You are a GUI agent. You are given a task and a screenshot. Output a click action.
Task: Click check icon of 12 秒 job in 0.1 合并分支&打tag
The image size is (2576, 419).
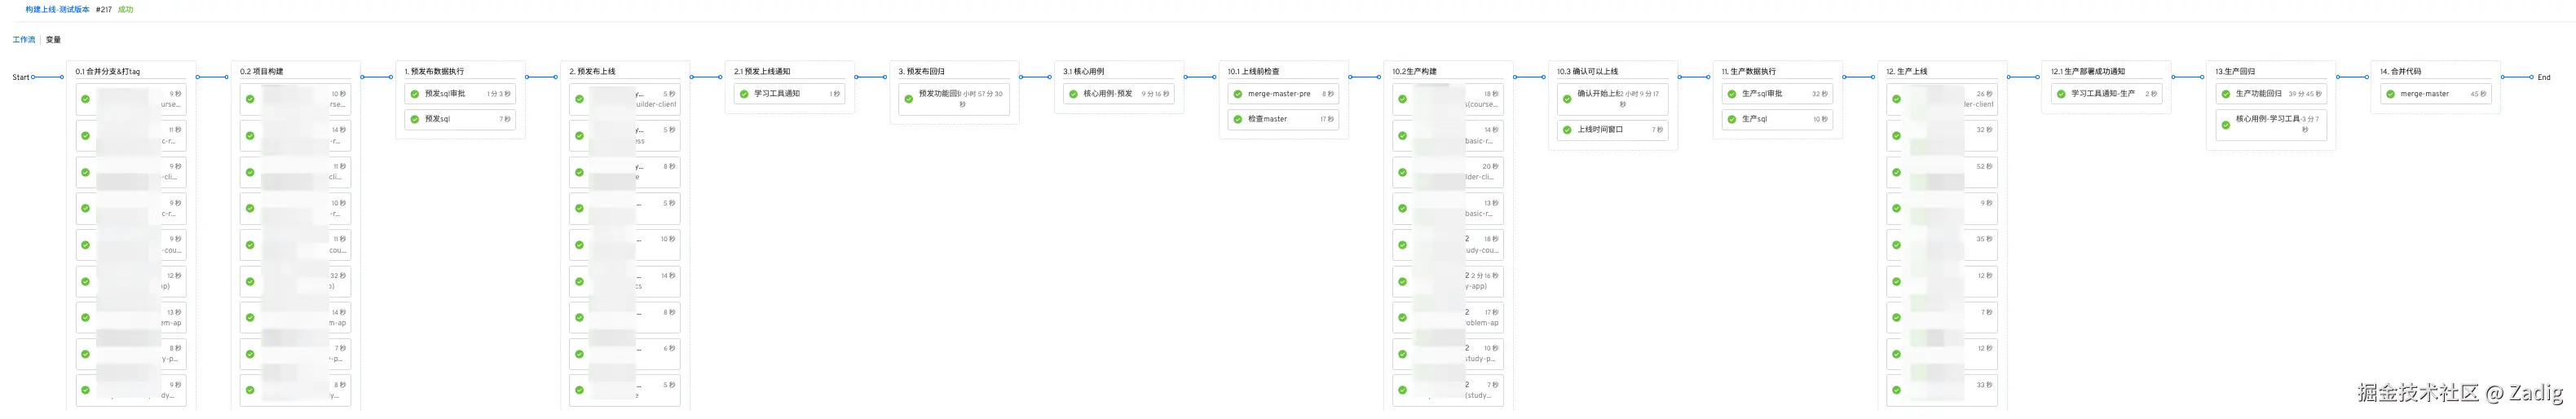(x=85, y=281)
